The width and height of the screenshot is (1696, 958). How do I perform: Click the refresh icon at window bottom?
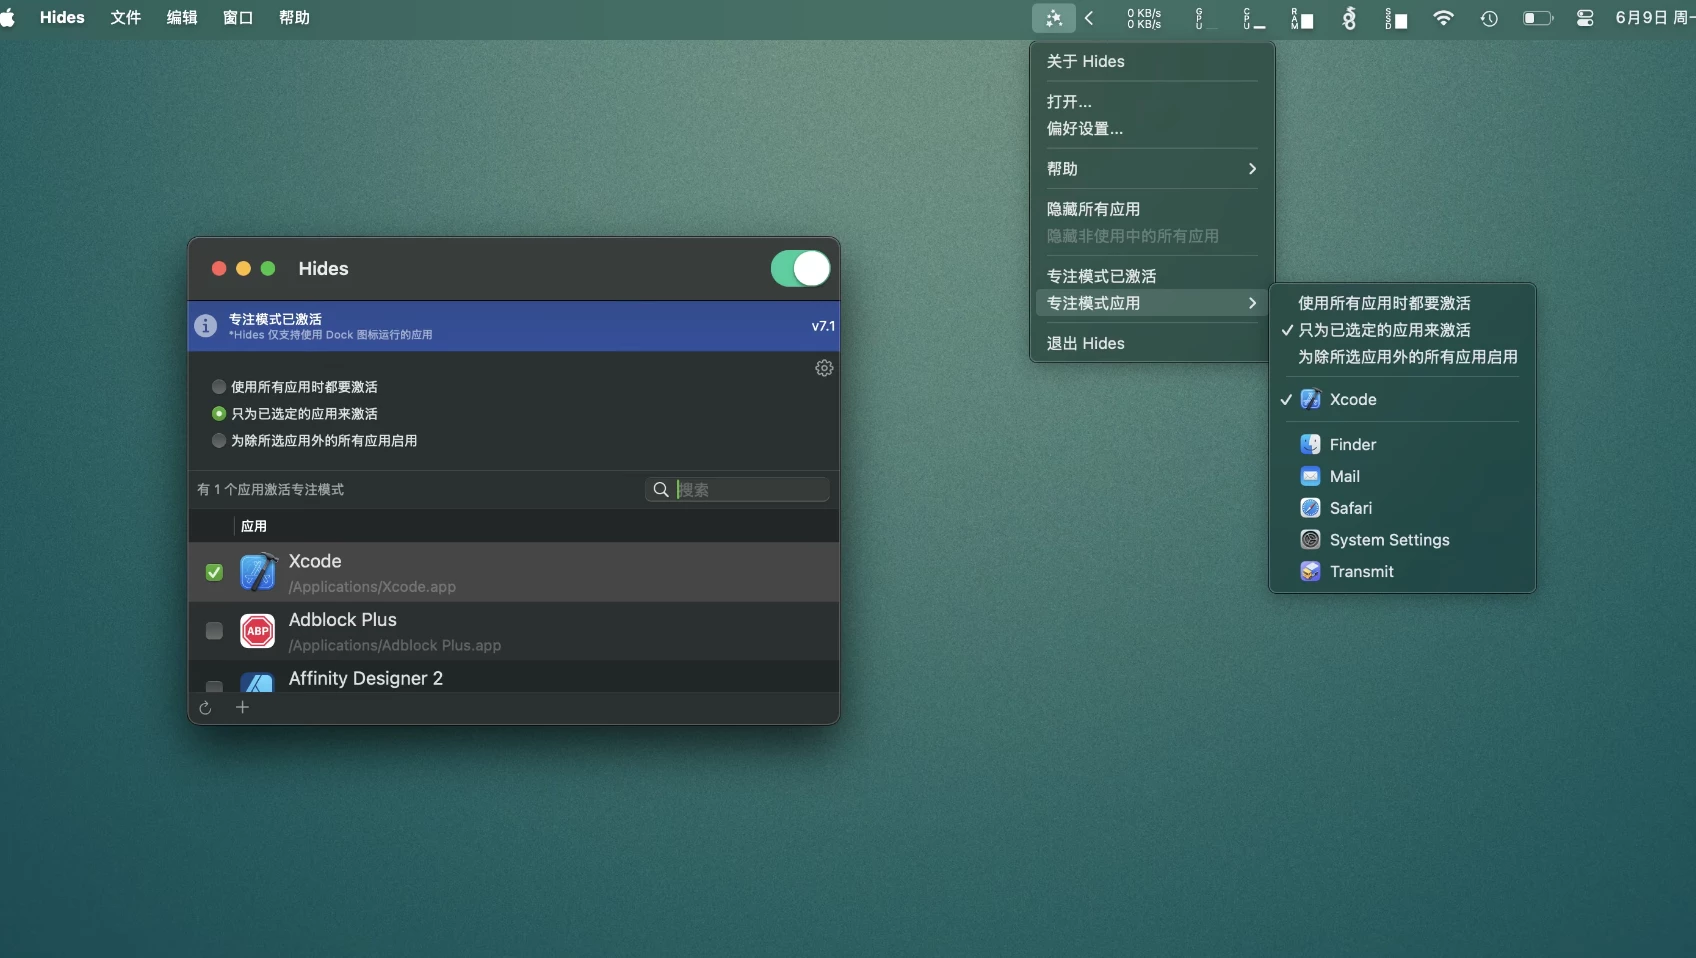click(x=205, y=708)
